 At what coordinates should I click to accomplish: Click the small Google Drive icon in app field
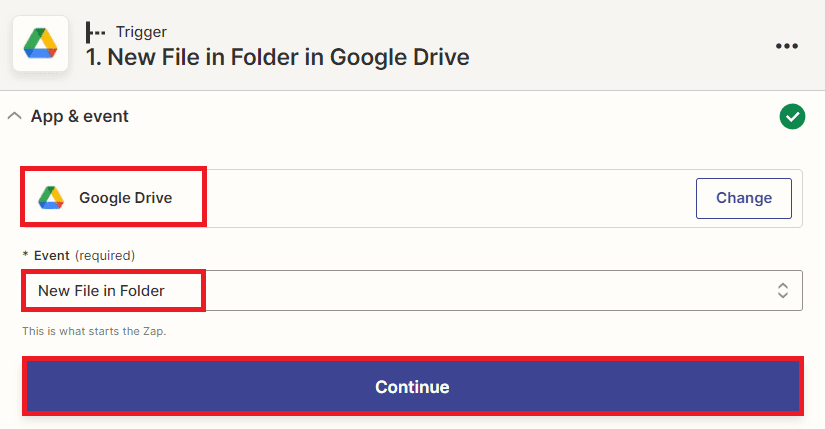(51, 198)
